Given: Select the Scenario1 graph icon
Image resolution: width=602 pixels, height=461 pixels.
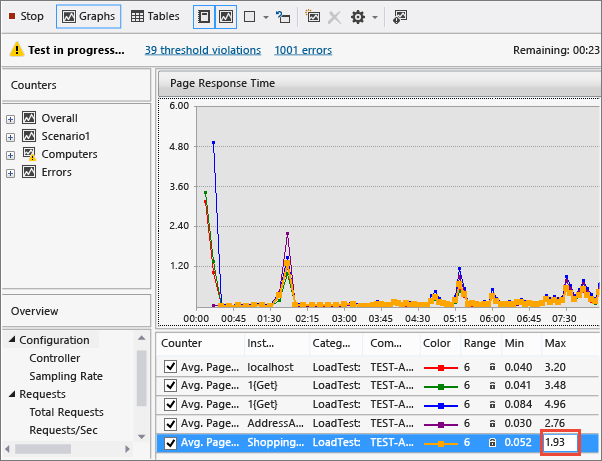Looking at the screenshot, I should click(x=29, y=135).
